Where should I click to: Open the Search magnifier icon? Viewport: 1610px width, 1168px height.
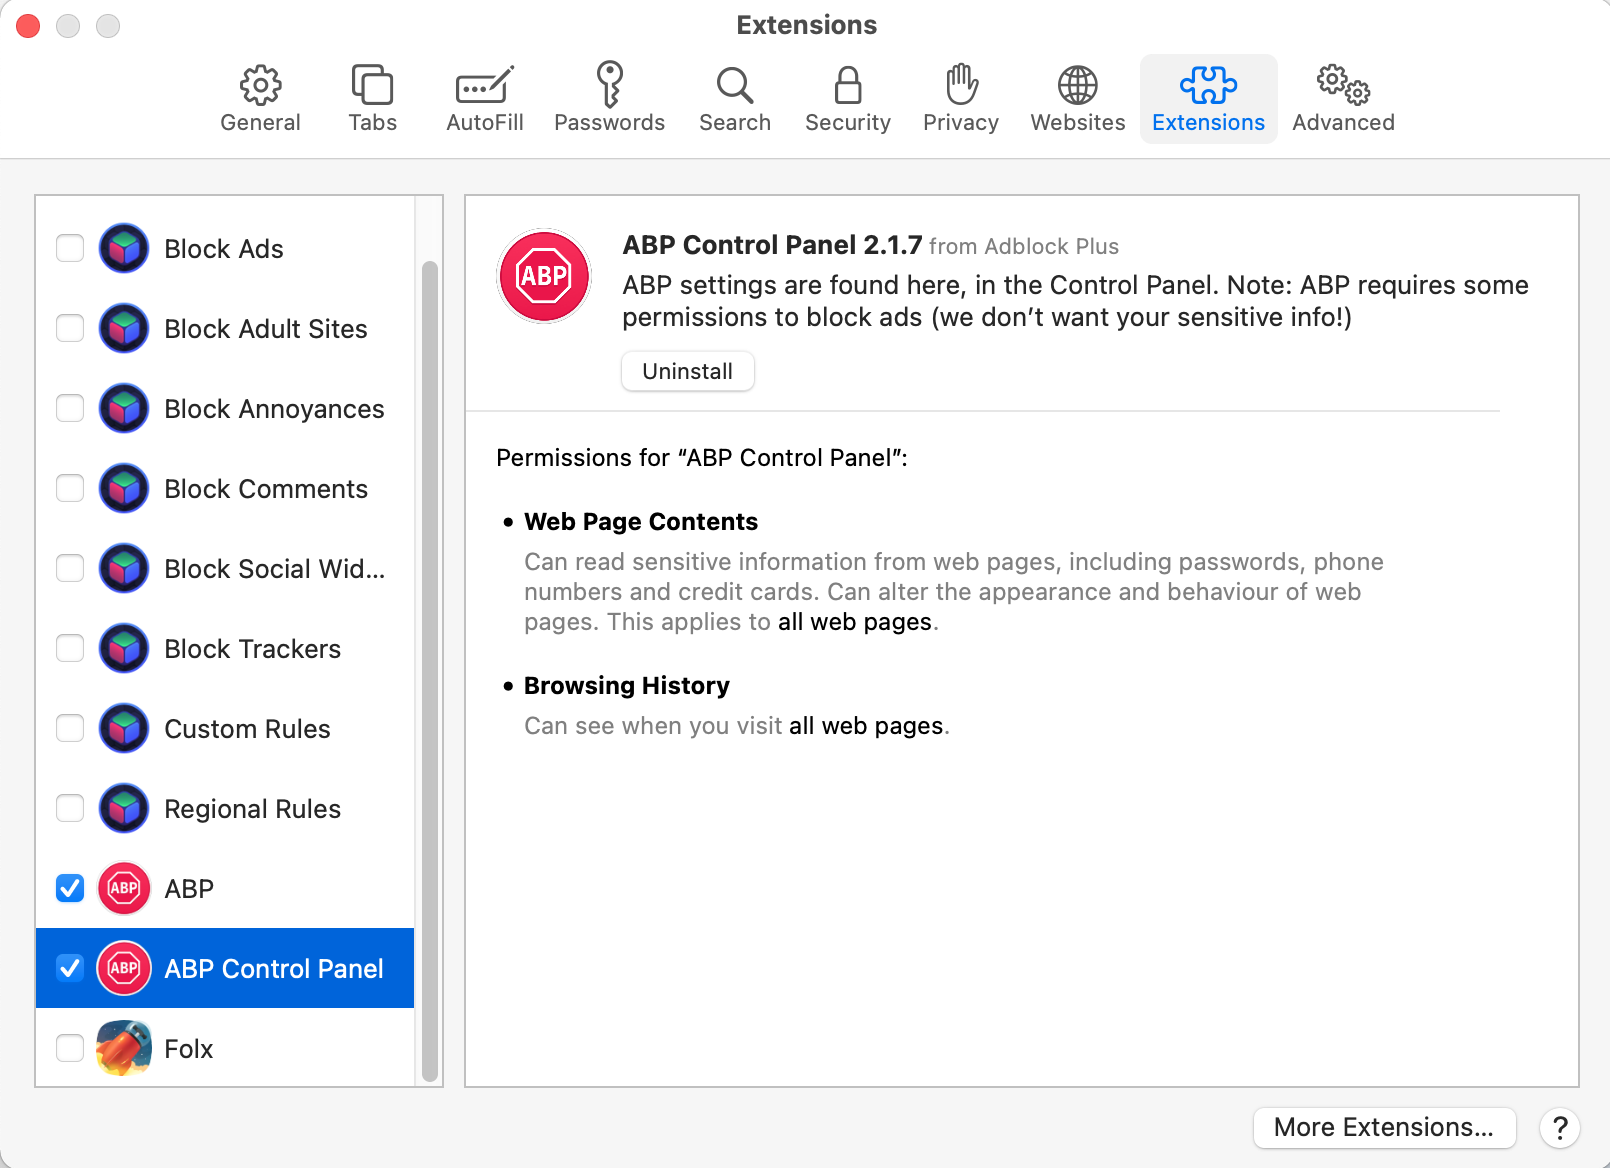[735, 85]
